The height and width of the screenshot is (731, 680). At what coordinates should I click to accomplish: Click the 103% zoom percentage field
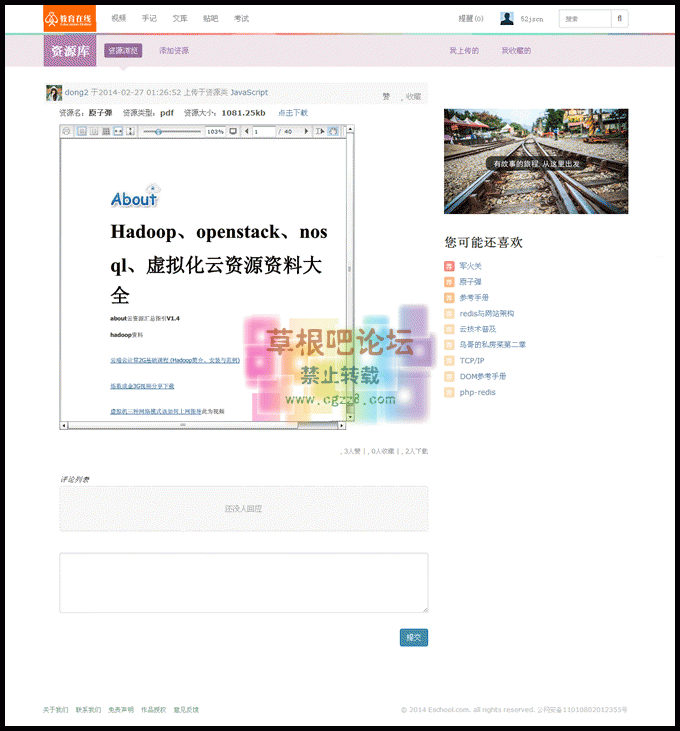[x=215, y=132]
